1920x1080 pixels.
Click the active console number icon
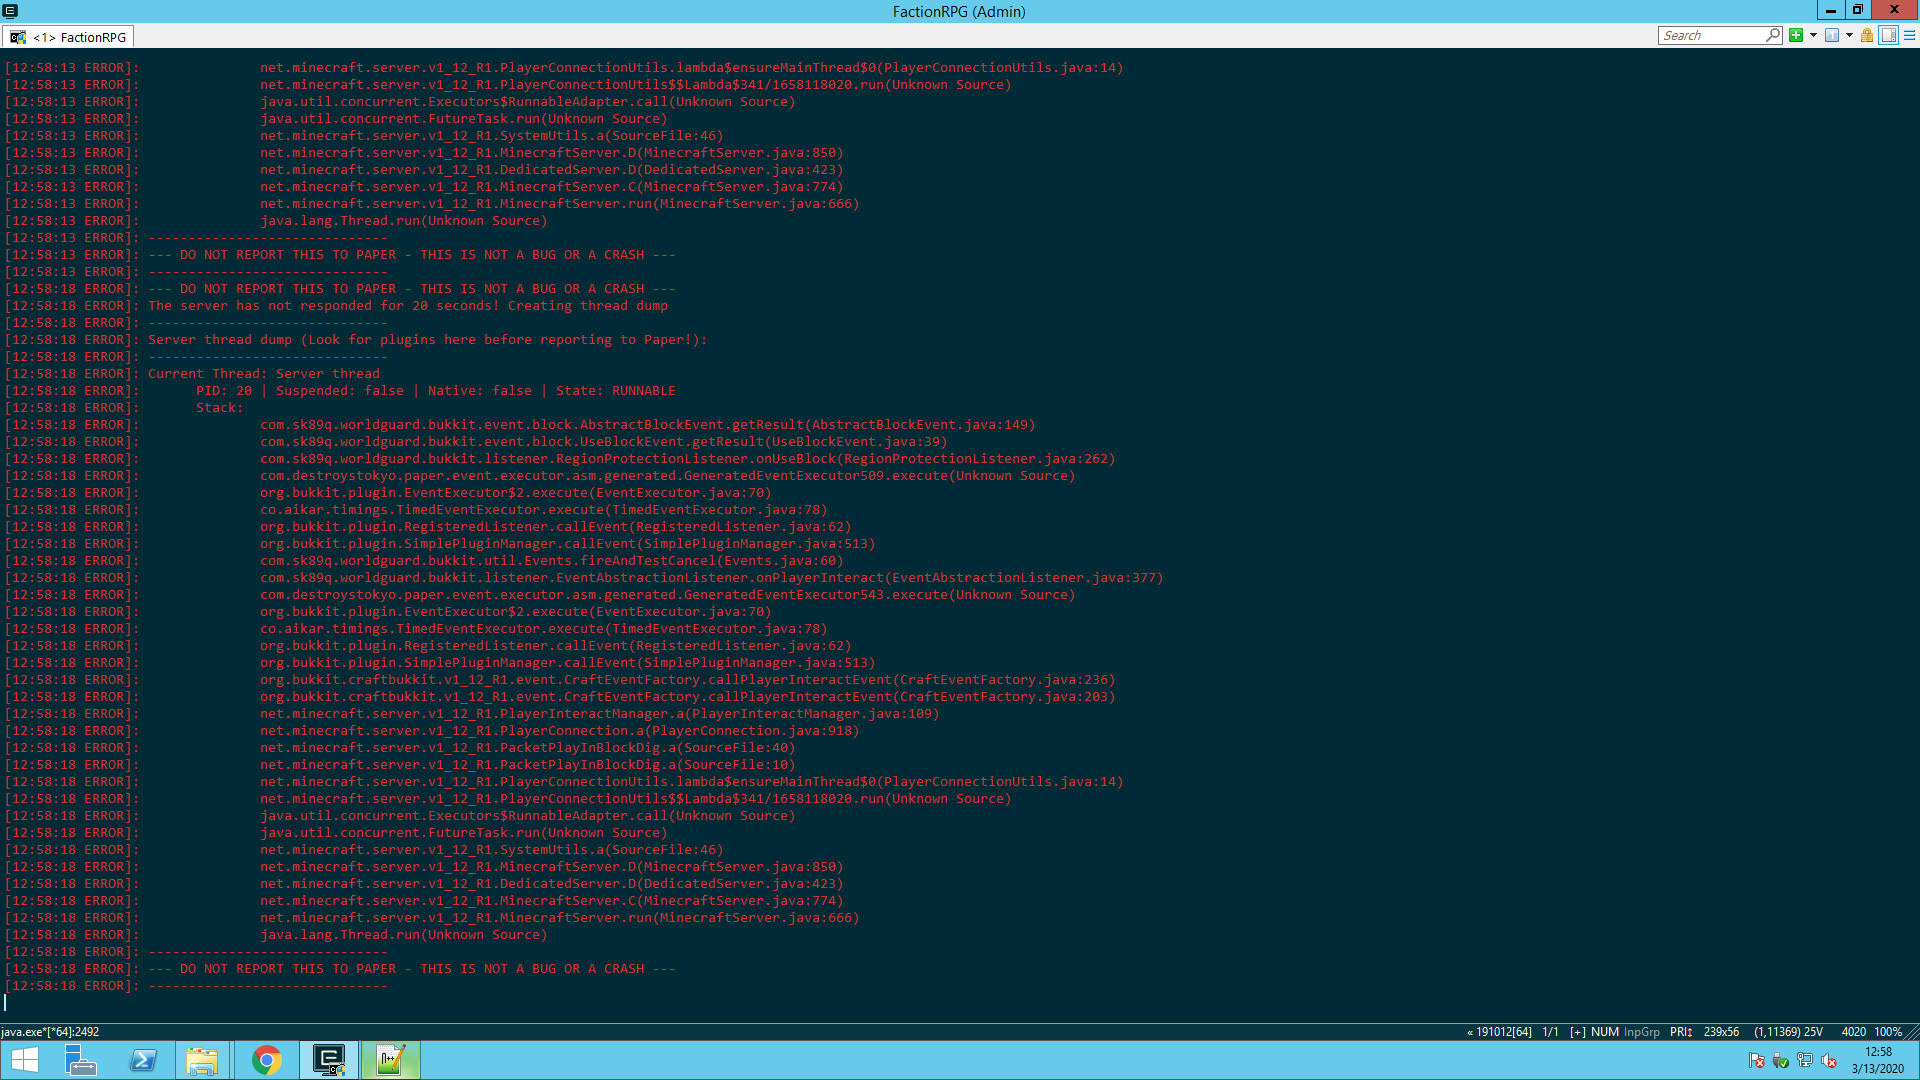(x=1831, y=35)
